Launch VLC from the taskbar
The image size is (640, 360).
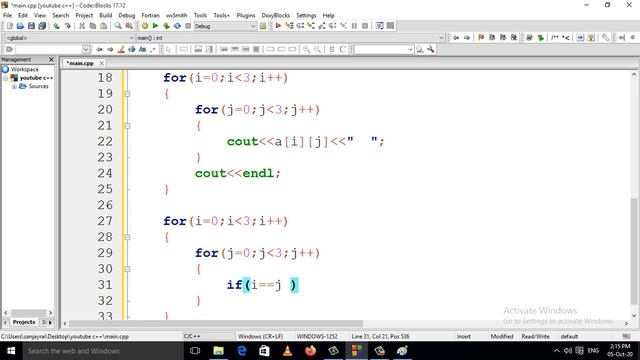click(x=287, y=351)
